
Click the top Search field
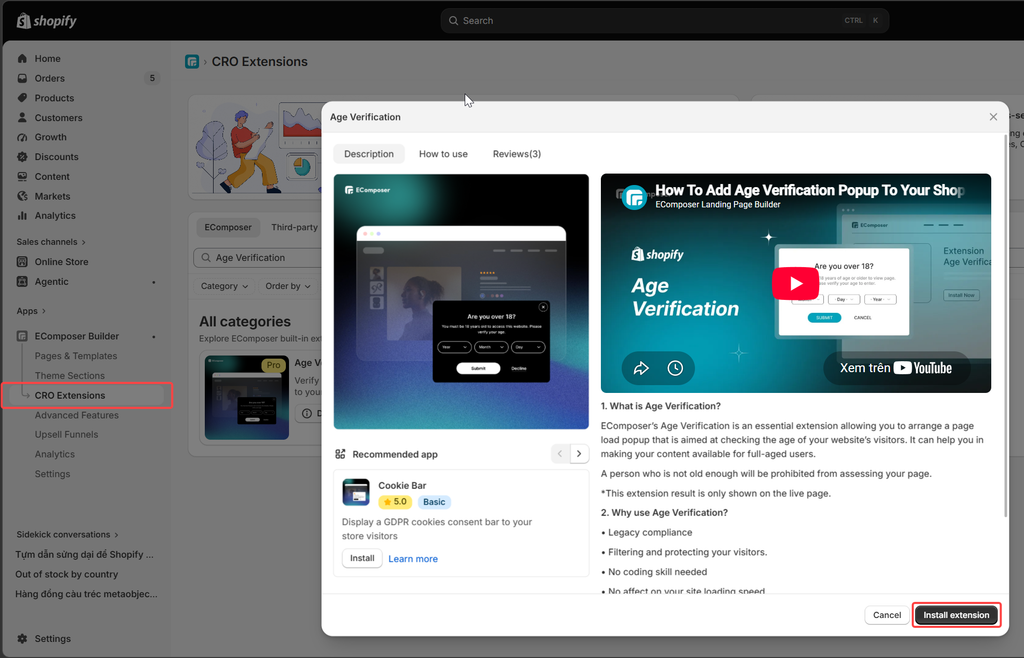664,21
